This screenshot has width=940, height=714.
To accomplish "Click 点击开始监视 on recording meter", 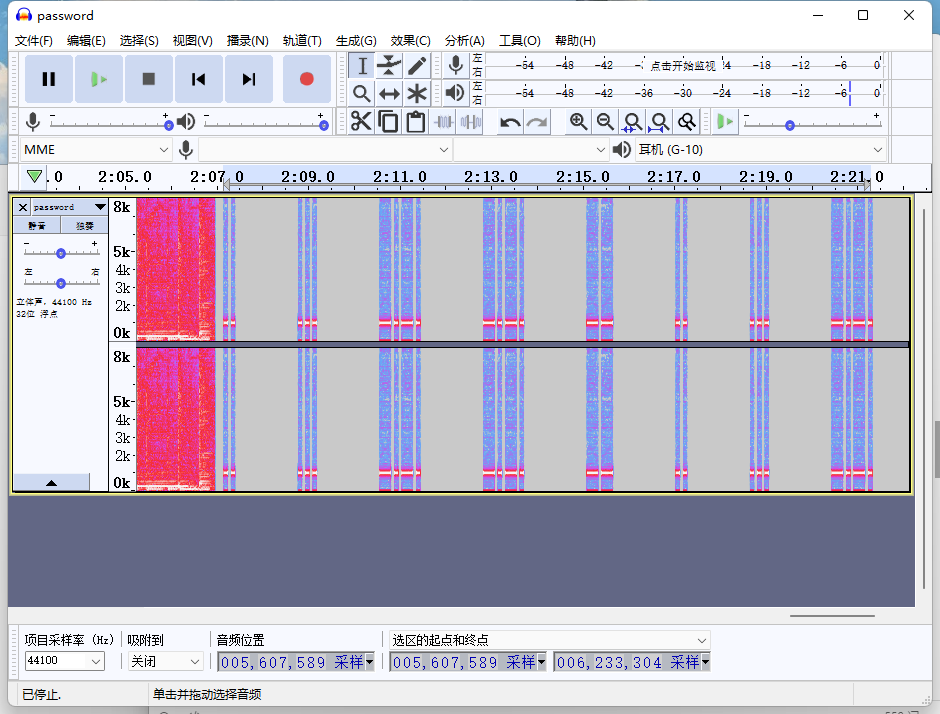I will click(x=683, y=65).
